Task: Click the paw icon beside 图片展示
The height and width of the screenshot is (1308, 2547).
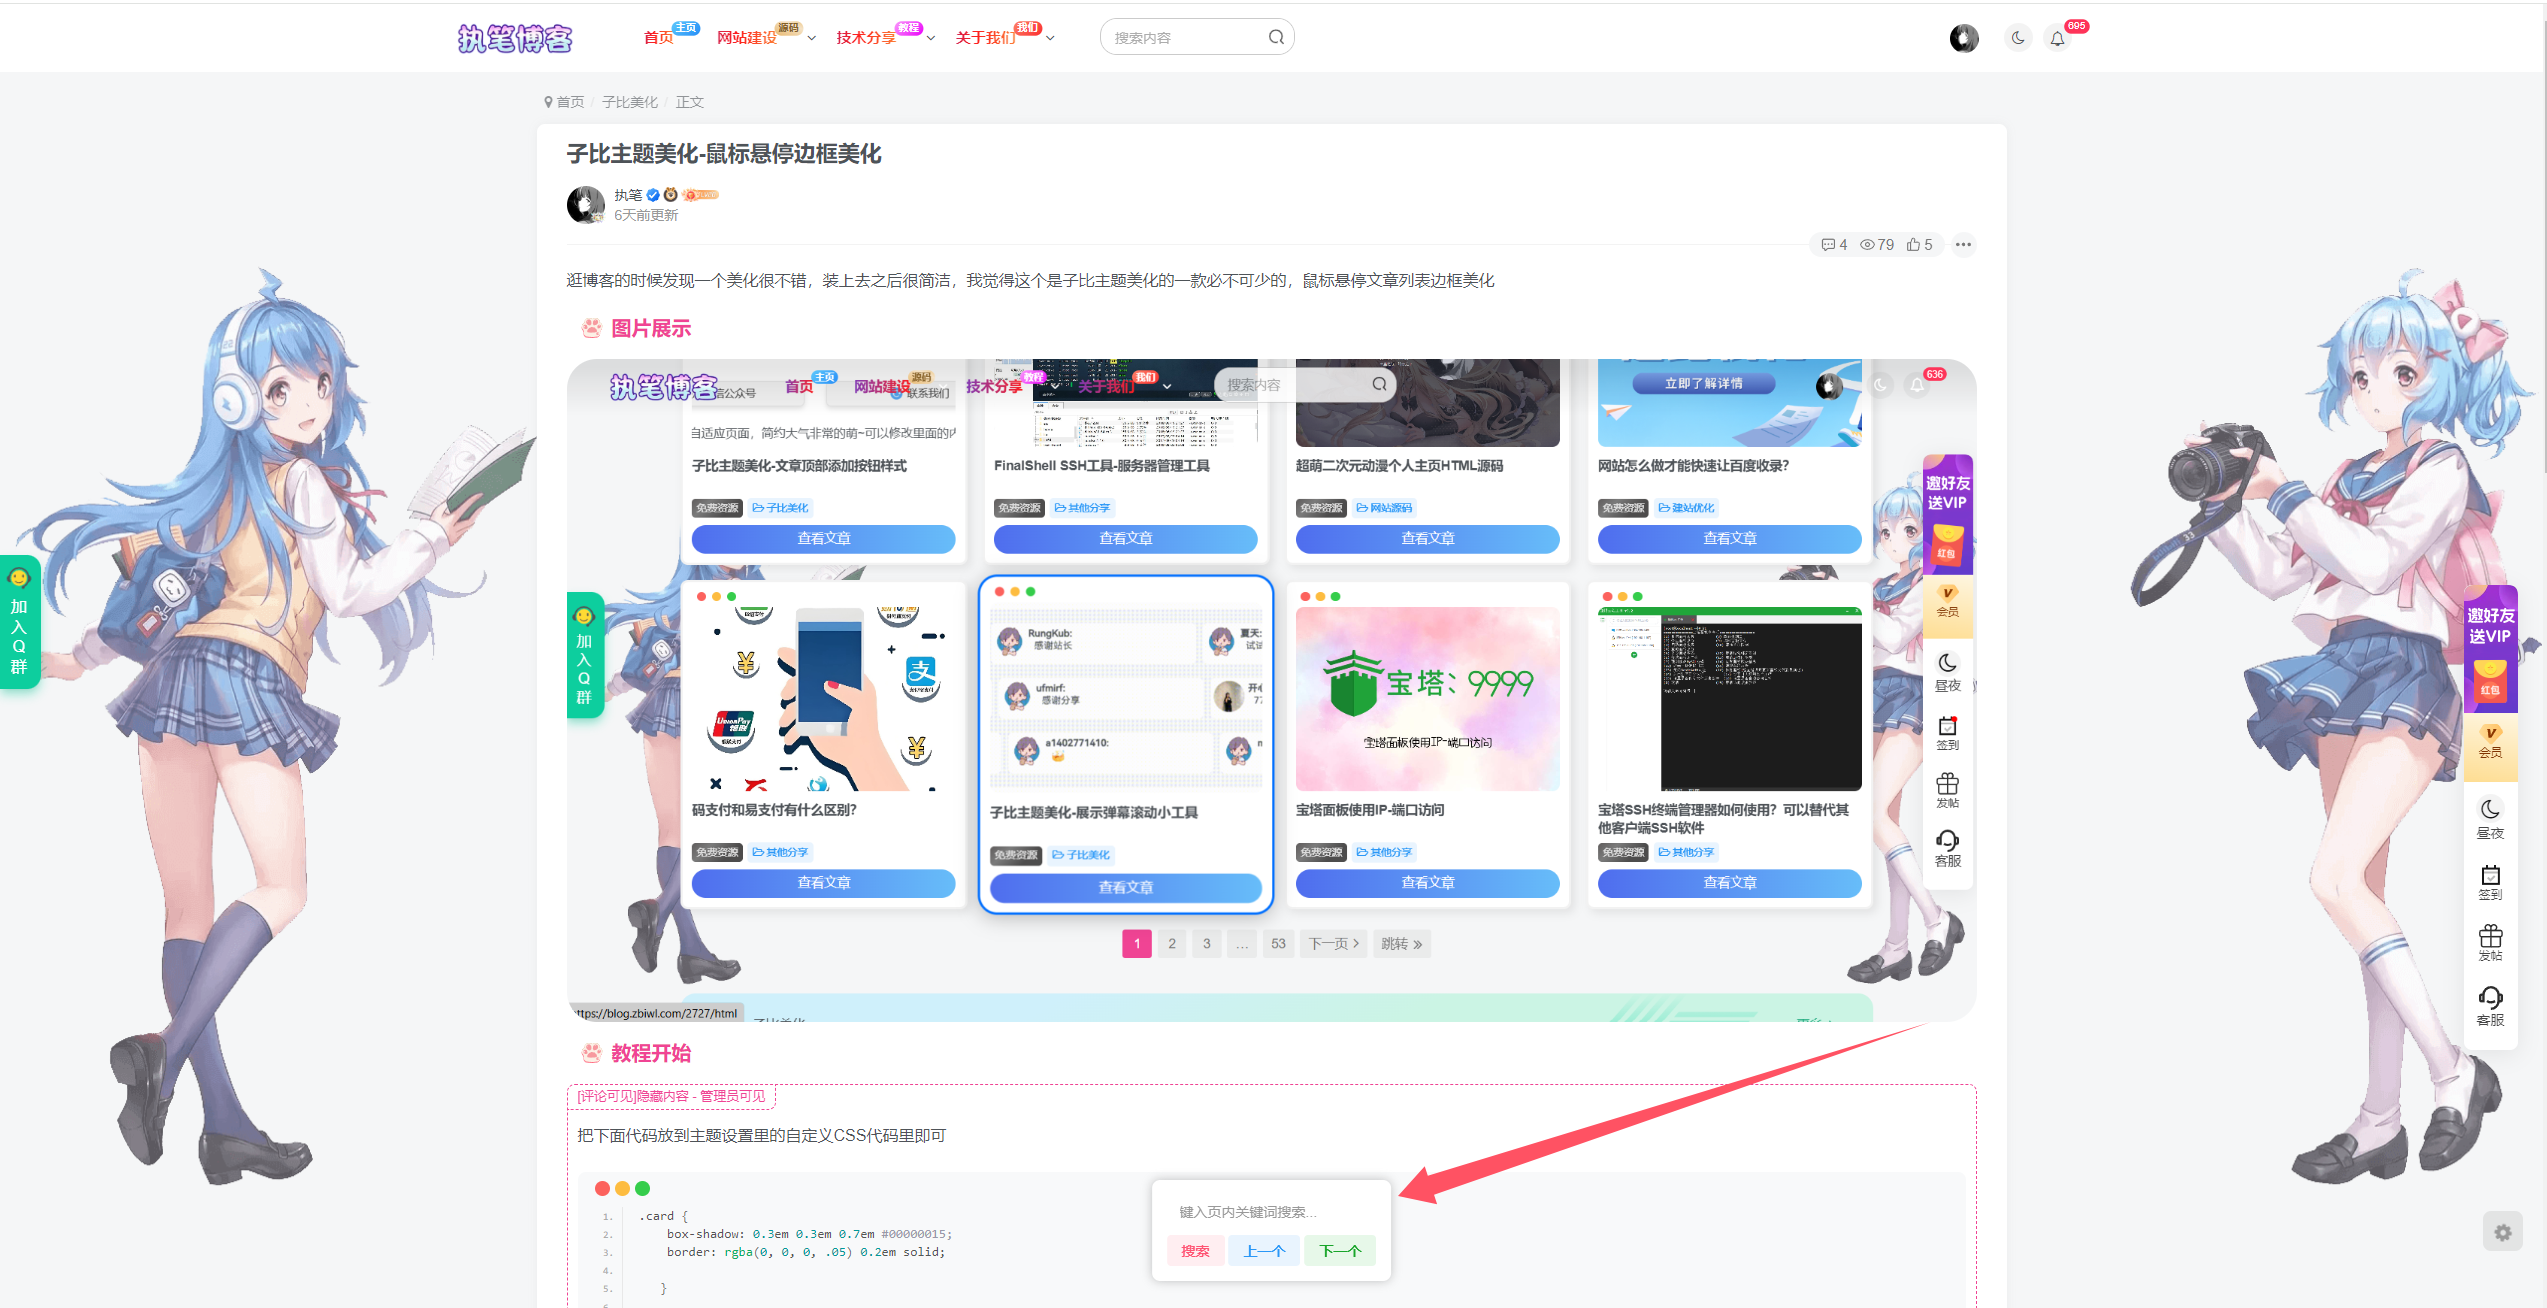Action: 592,328
